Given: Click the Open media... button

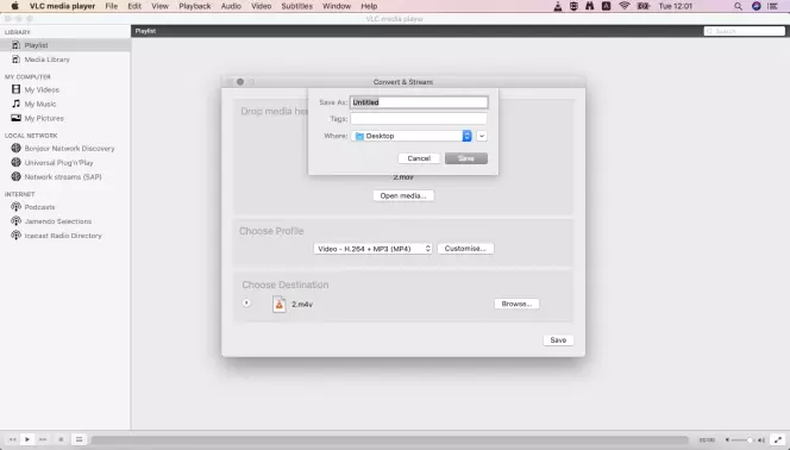Looking at the screenshot, I should click(403, 196).
